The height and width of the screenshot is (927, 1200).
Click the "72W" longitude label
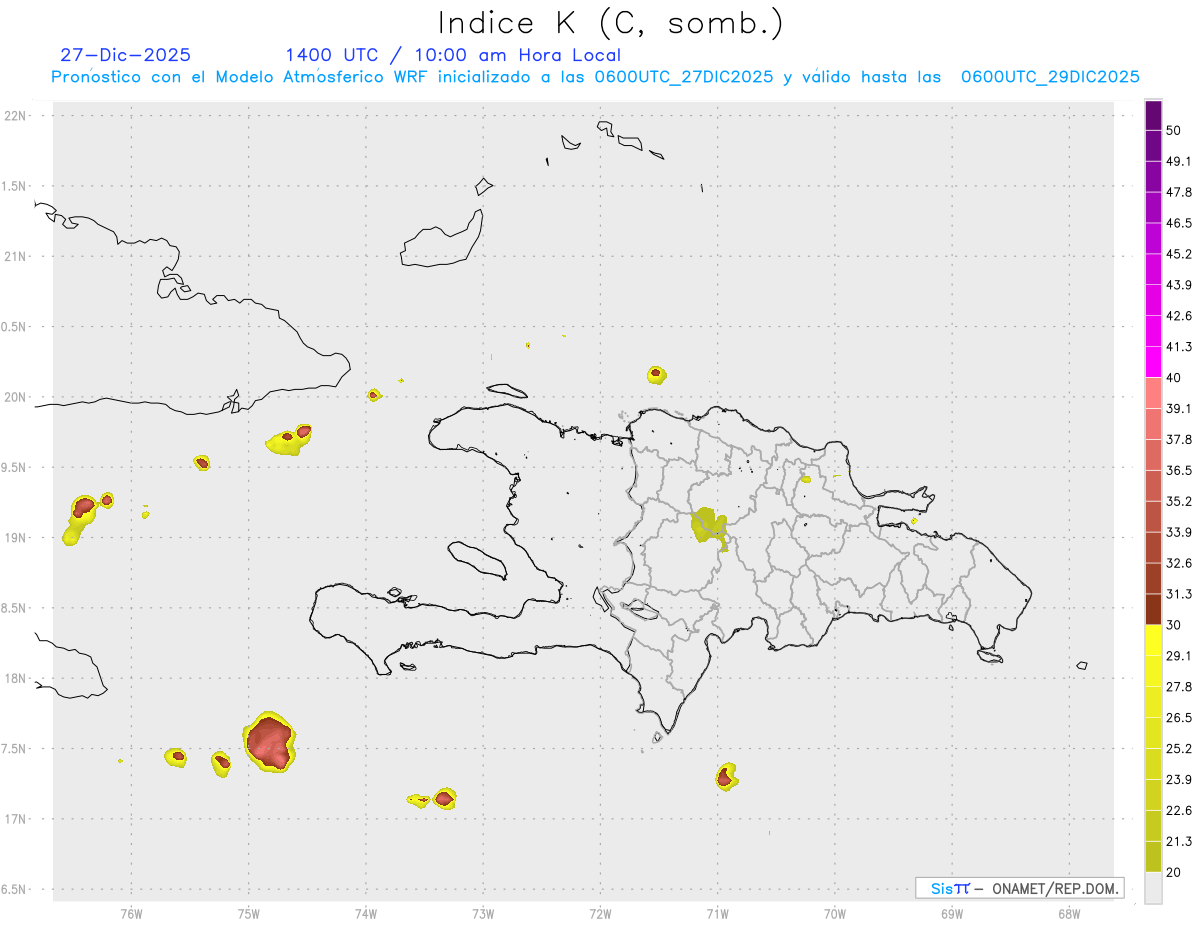601,913
